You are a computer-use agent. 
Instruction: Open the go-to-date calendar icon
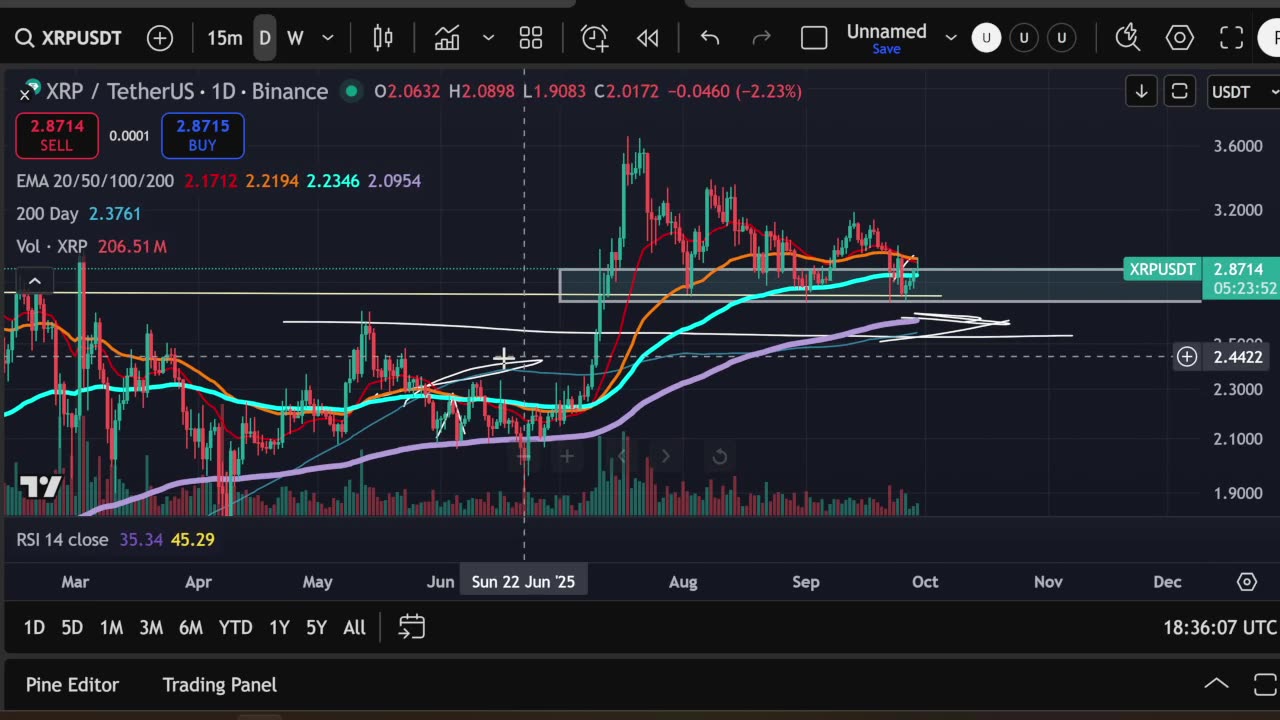tap(412, 628)
